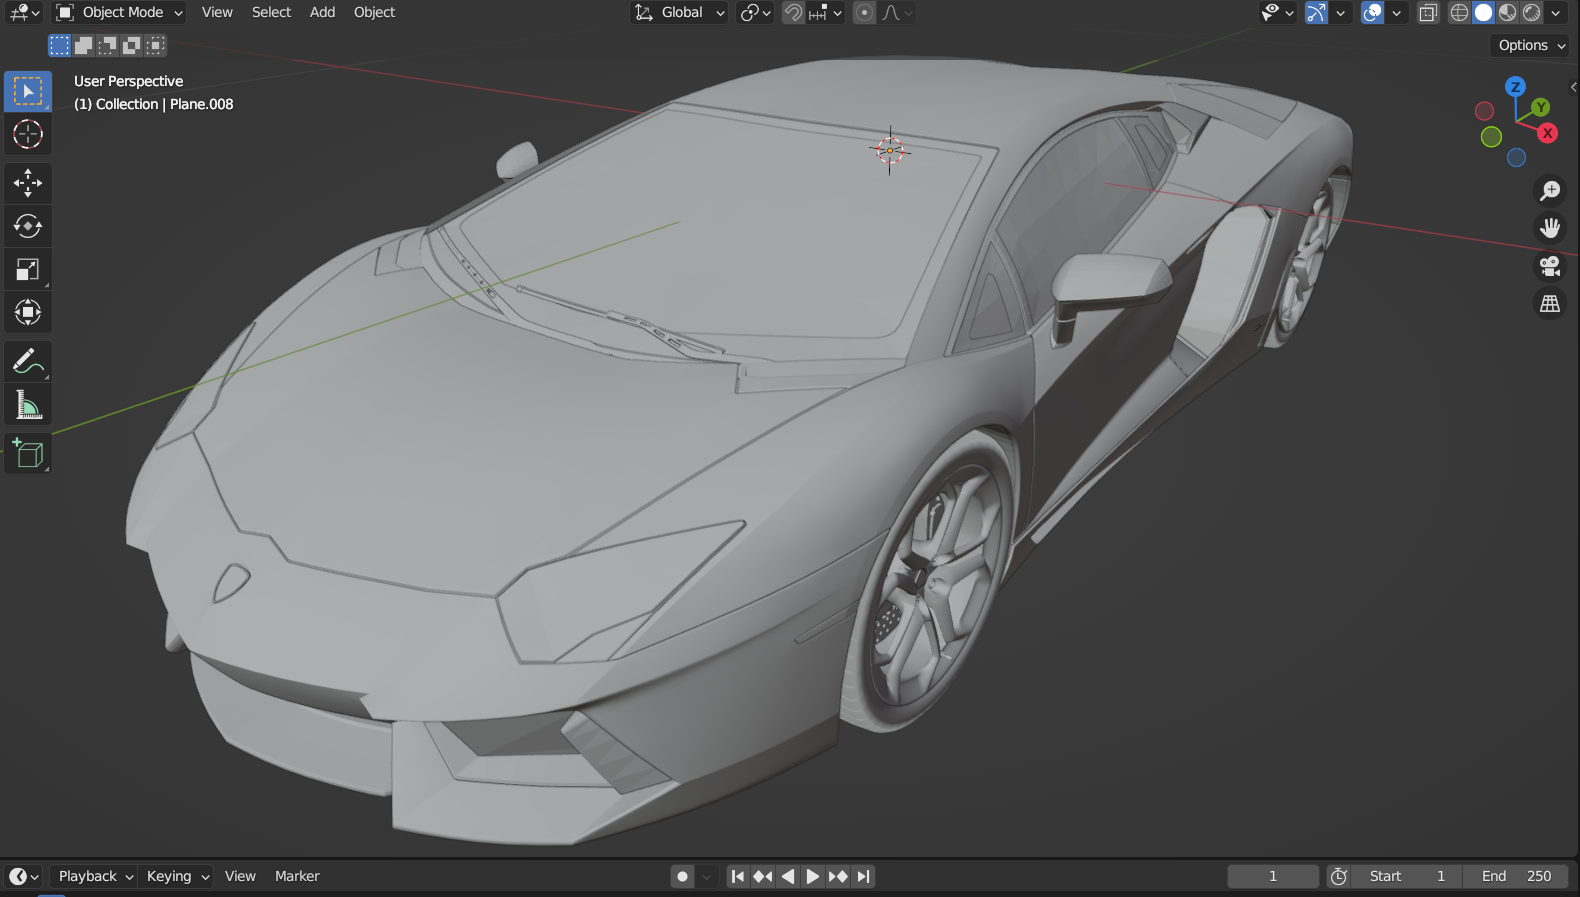Pick the Rotate tool

coord(28,226)
